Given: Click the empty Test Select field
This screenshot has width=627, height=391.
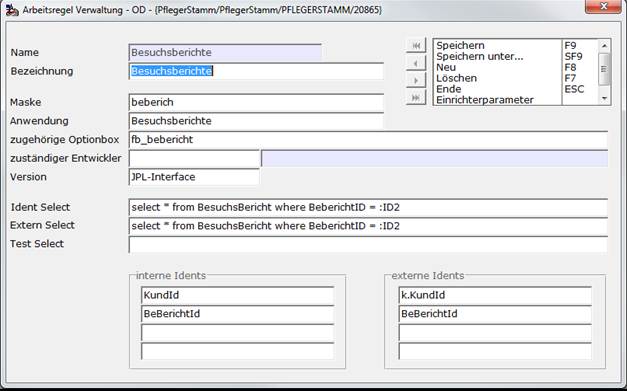Looking at the screenshot, I should pos(368,244).
